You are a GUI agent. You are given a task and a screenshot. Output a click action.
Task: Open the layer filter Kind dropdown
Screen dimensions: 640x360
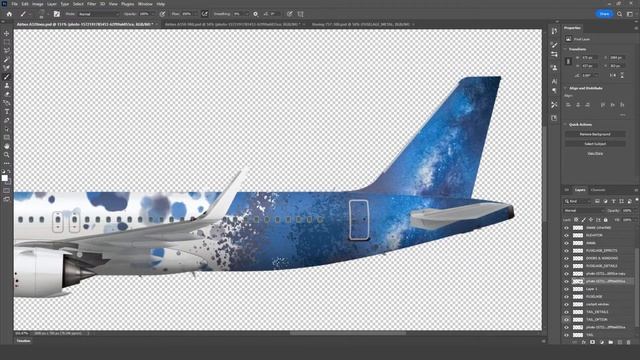point(578,201)
